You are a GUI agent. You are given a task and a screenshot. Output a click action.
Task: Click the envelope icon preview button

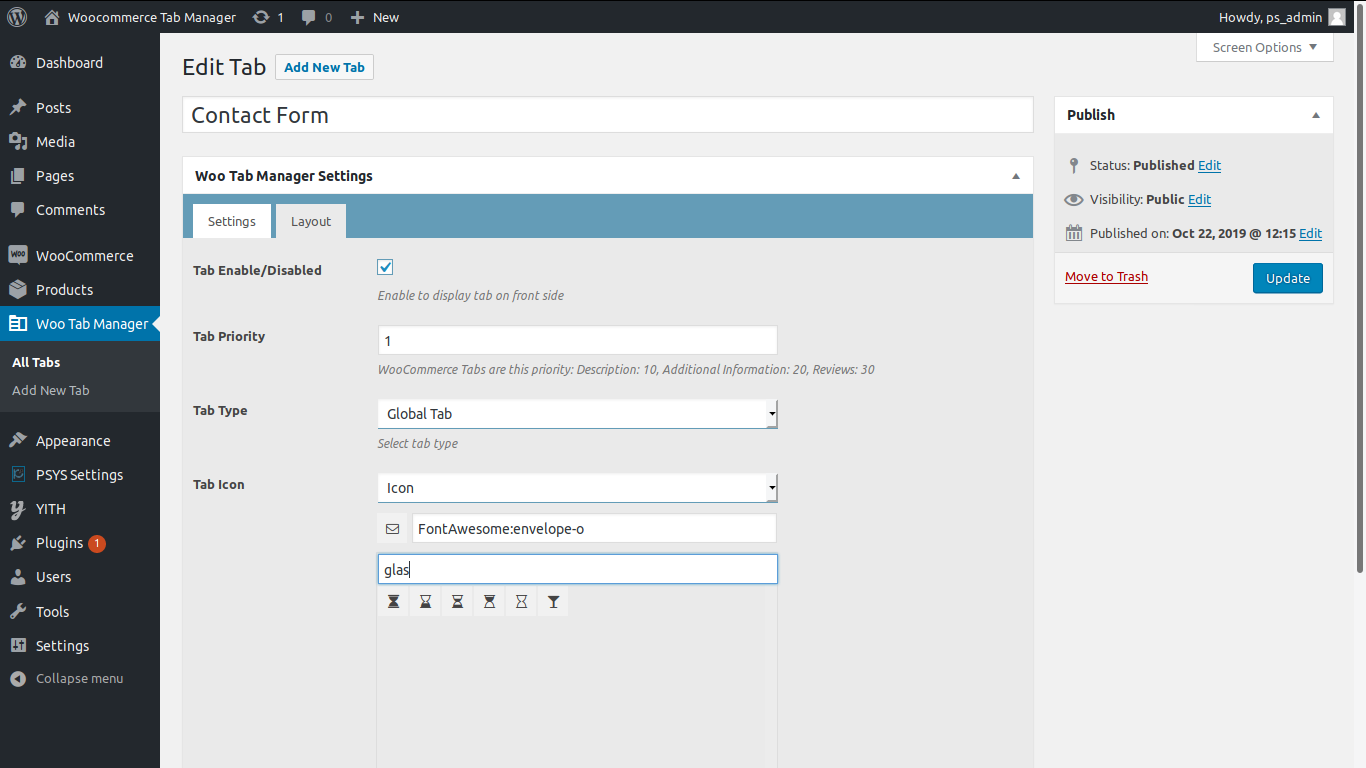point(392,529)
